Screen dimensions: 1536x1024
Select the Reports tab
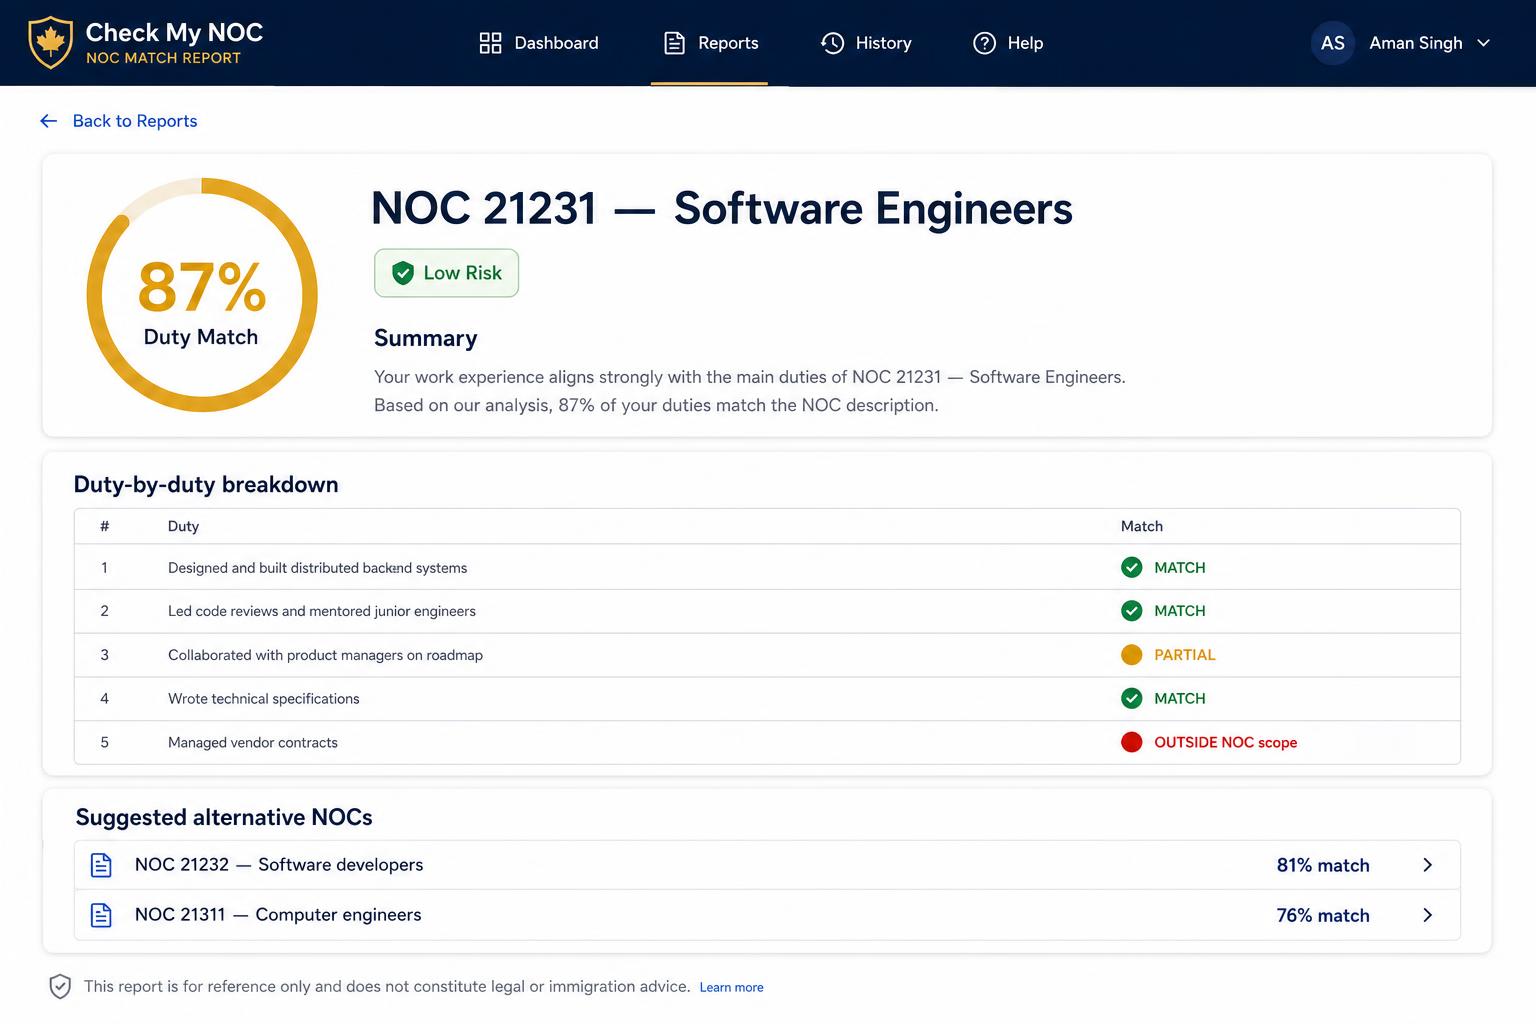(x=711, y=43)
